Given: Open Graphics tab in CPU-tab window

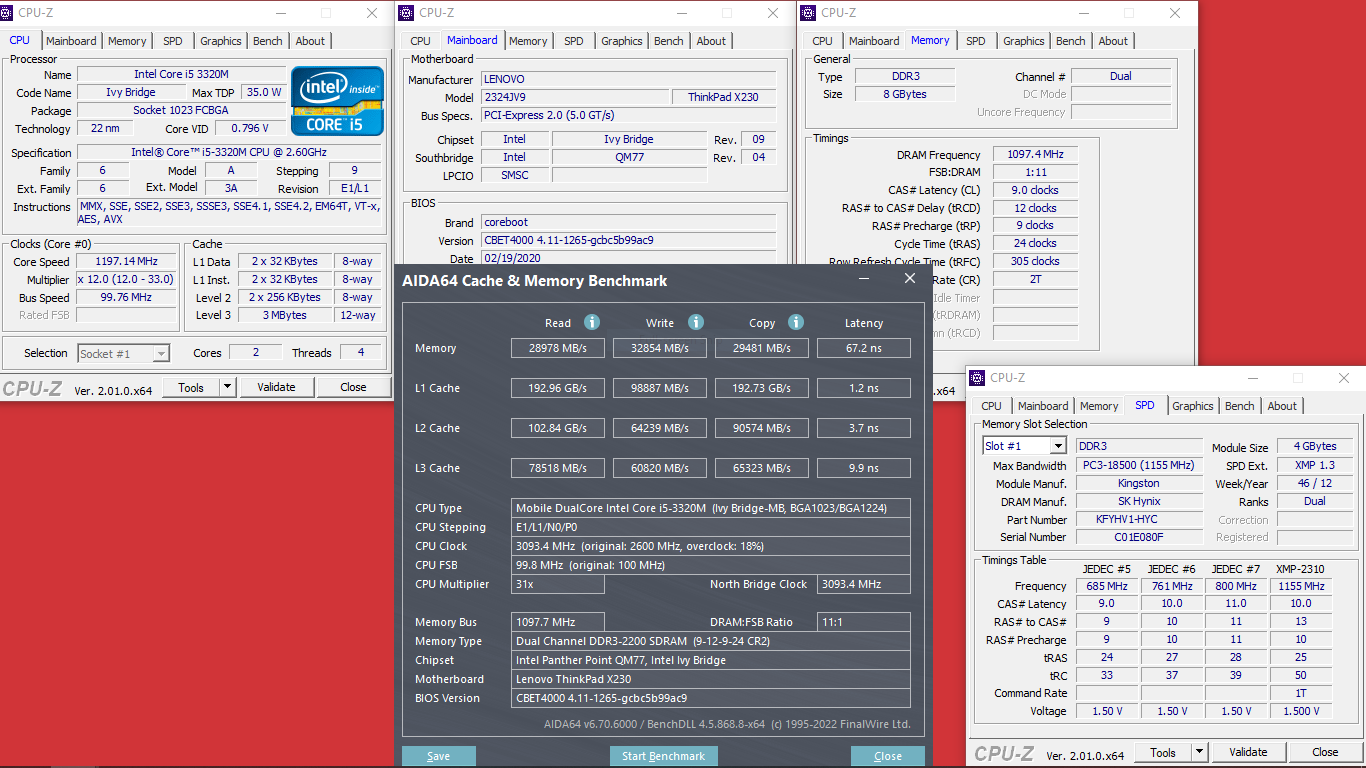Looking at the screenshot, I should click(x=221, y=41).
